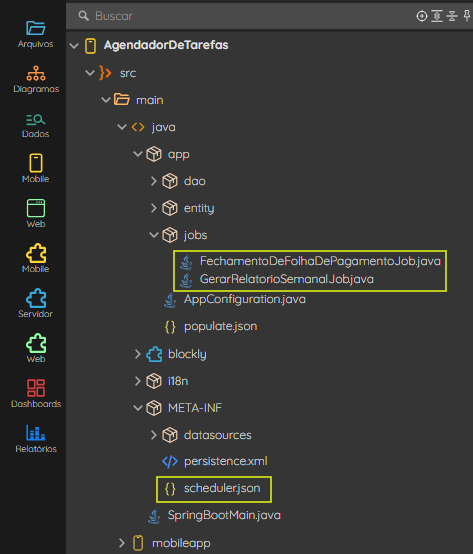Open the Relatórios sidebar icon
The height and width of the screenshot is (554, 473).
[36, 438]
